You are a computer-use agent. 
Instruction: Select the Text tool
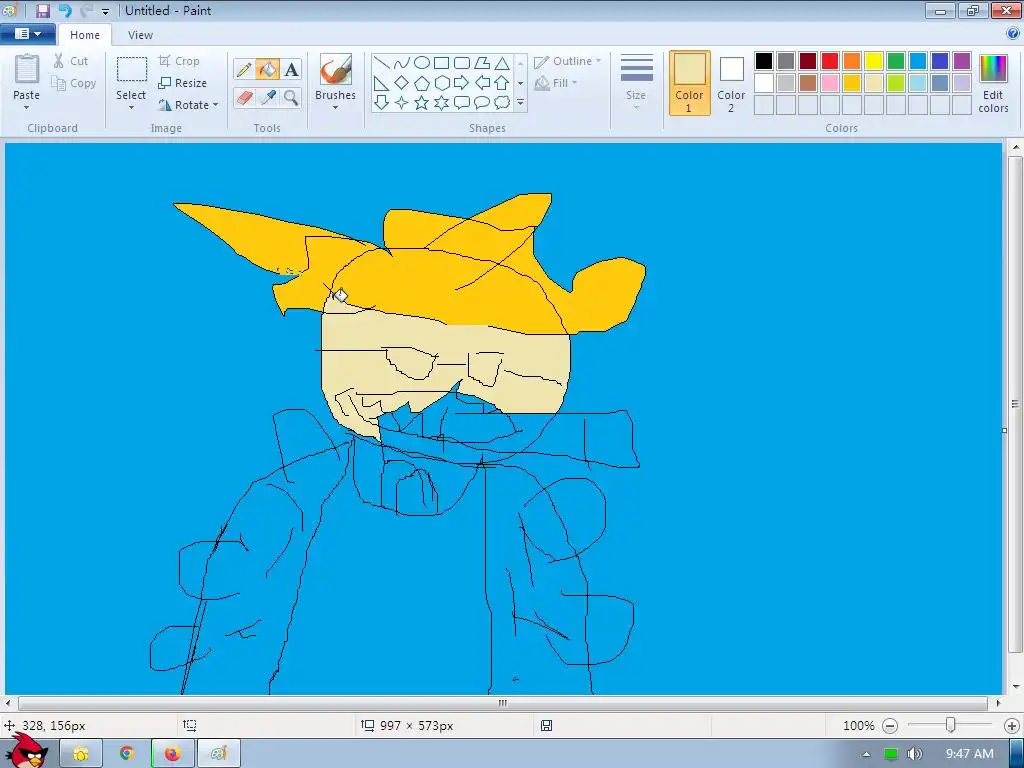[x=291, y=69]
